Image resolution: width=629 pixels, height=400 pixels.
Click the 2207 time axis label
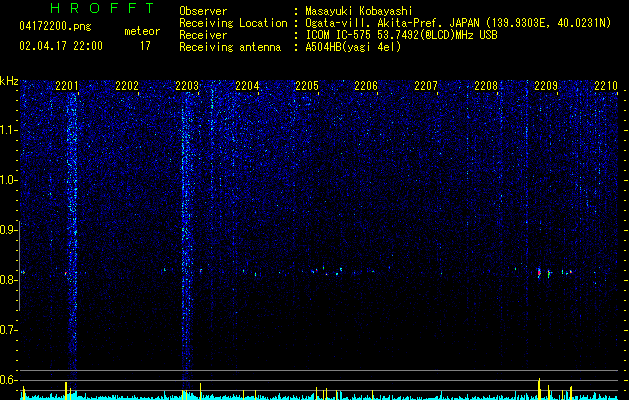[x=426, y=86]
